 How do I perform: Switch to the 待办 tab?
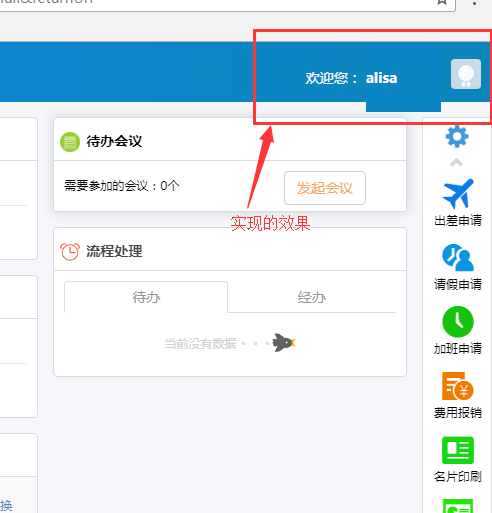(146, 297)
